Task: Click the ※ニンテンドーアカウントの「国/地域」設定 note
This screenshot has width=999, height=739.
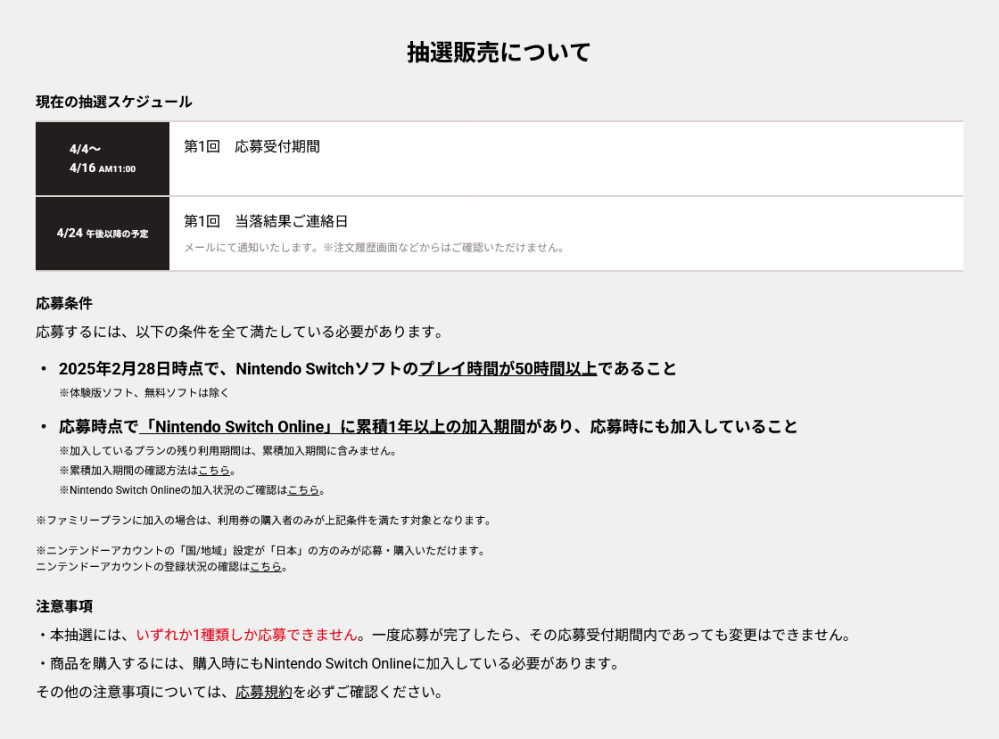Action: (x=261, y=551)
